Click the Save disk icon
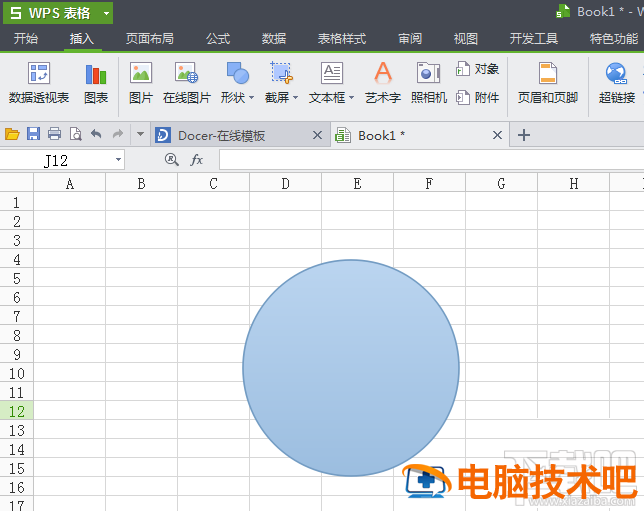This screenshot has height=511, width=644. coord(33,134)
